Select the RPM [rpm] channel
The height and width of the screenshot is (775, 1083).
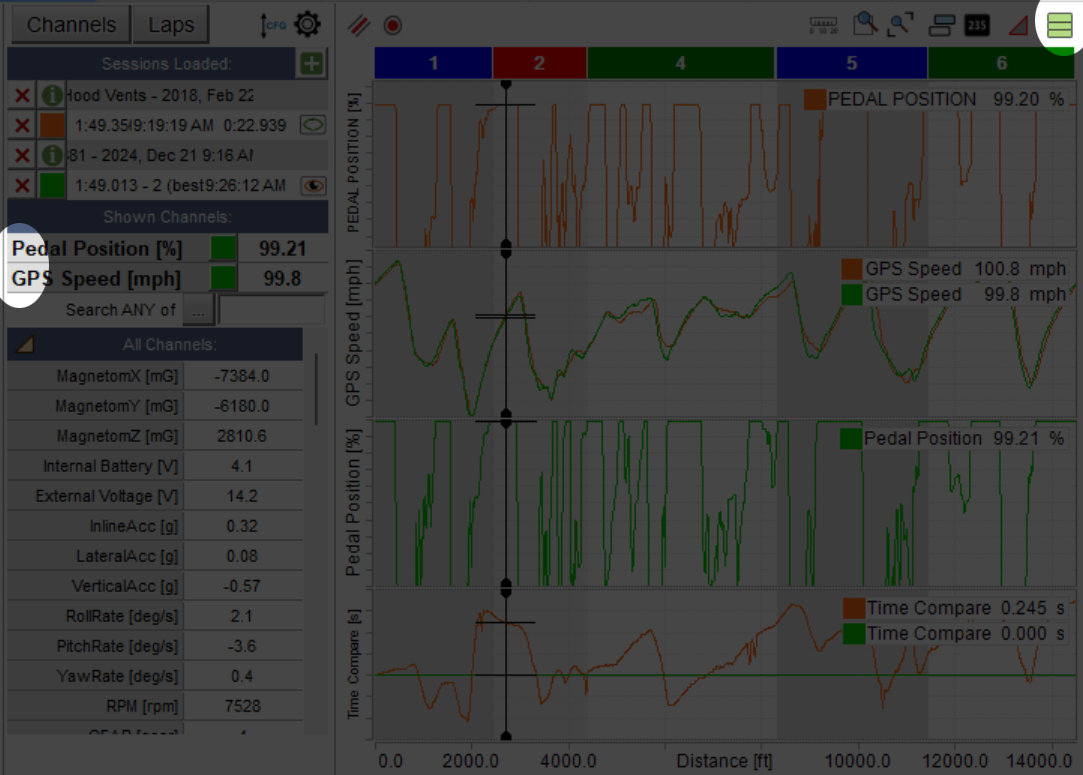155,707
